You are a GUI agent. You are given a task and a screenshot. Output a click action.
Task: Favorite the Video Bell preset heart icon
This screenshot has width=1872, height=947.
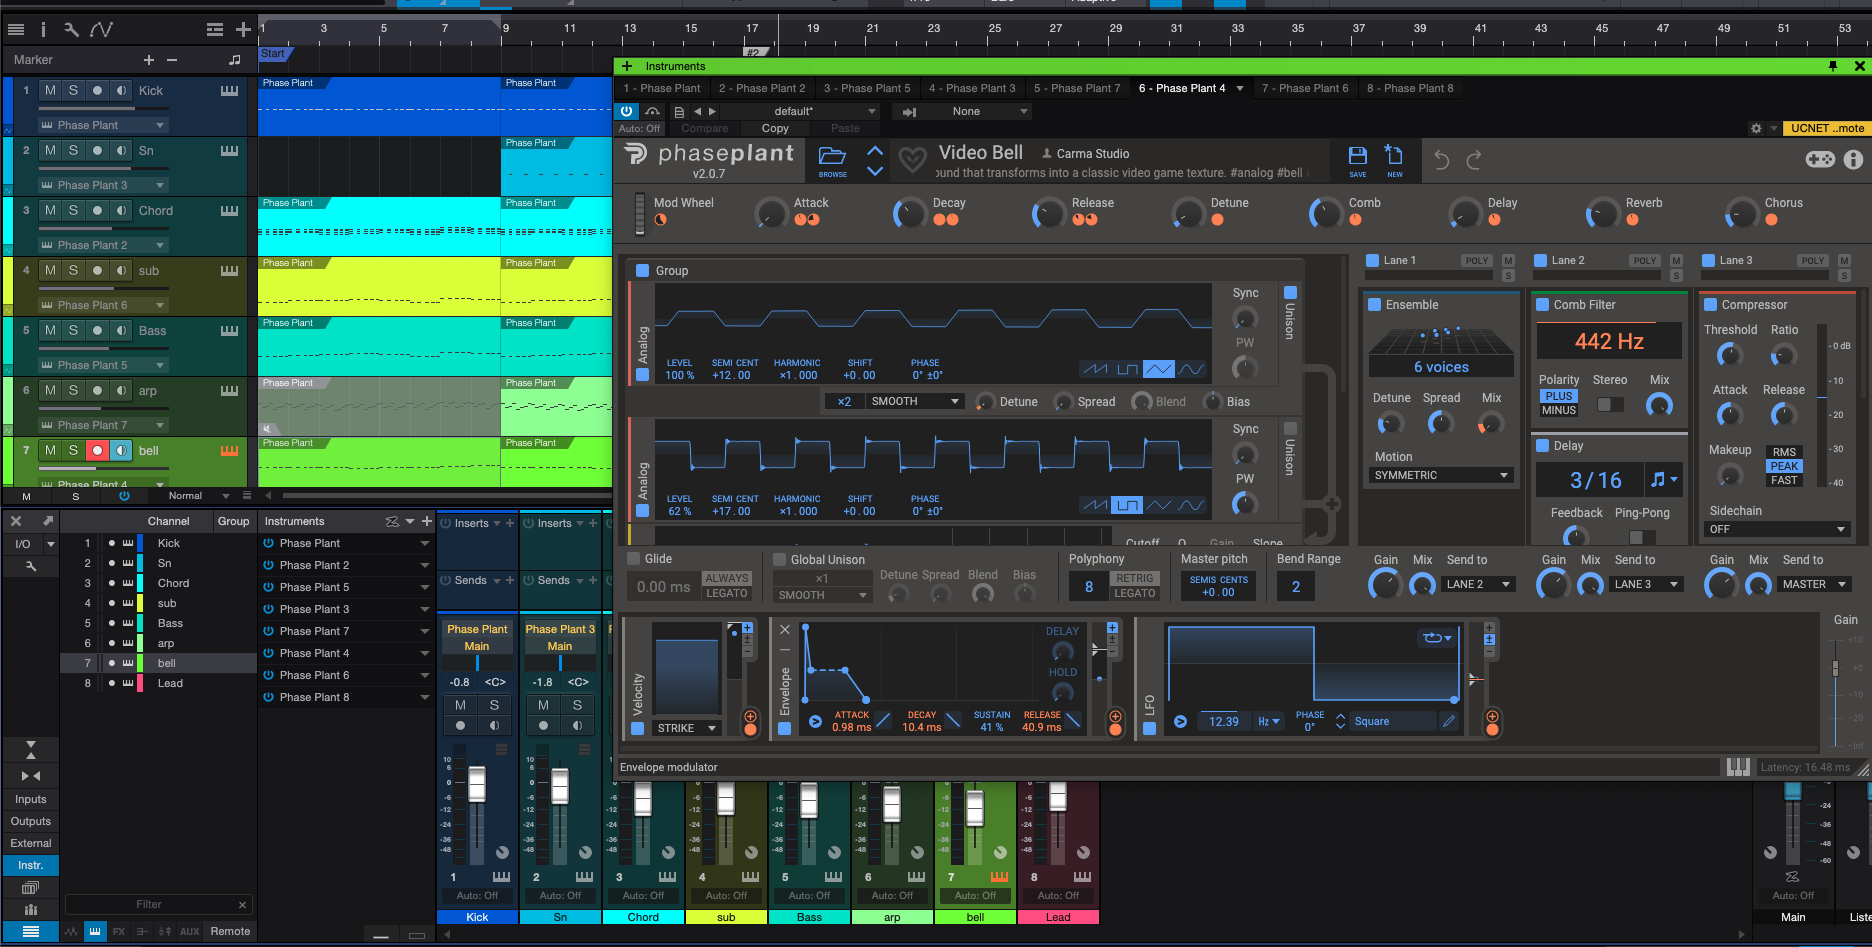[x=912, y=159]
